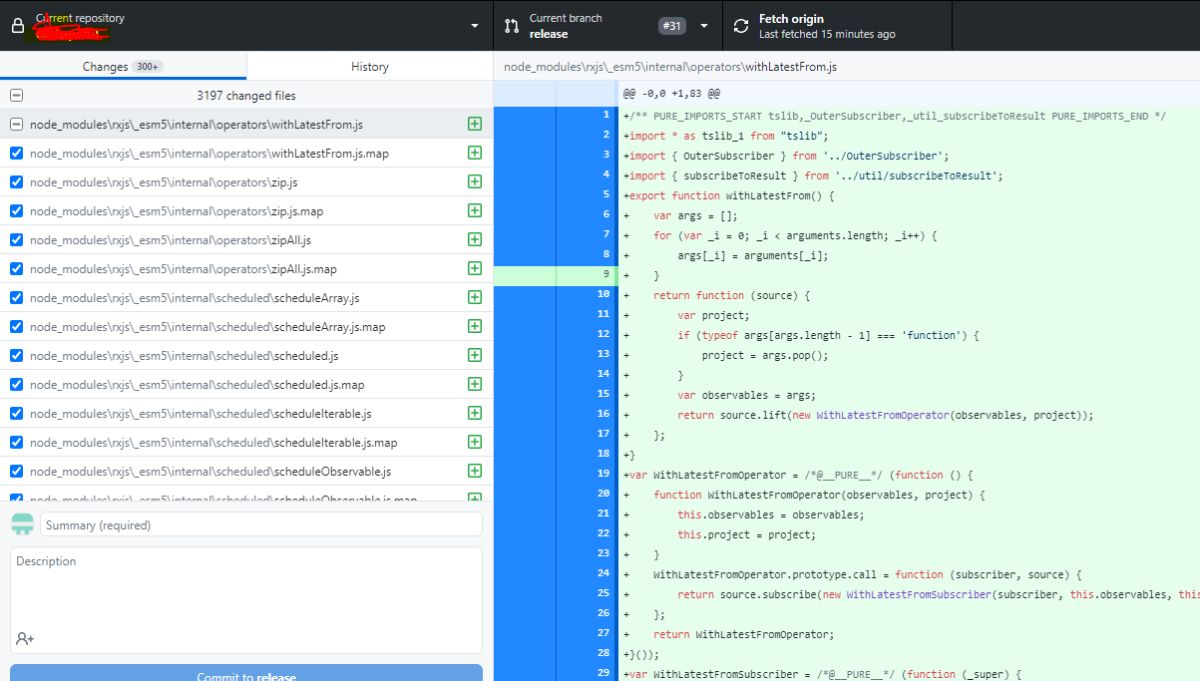This screenshot has width=1200, height=681.
Task: Click the added-file icon for scheduleIterable.js.map
Action: click(475, 442)
